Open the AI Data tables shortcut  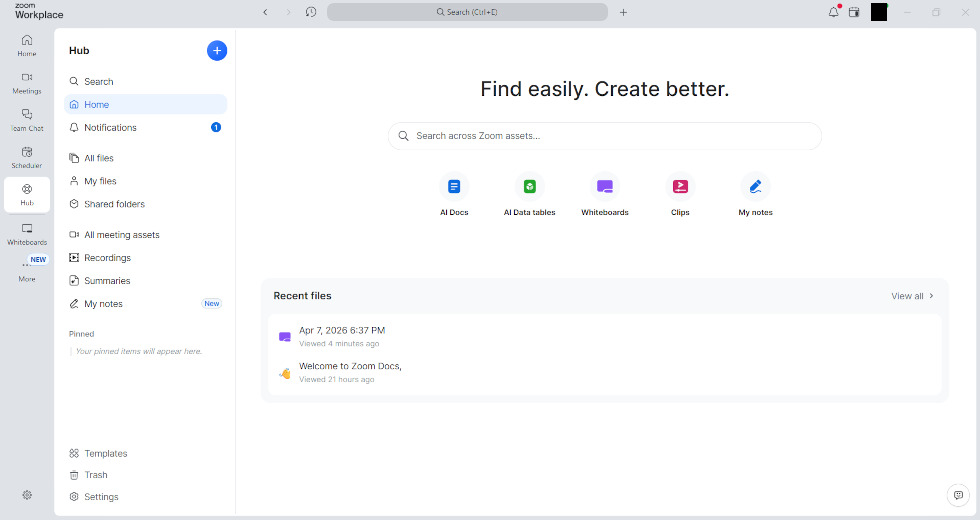(529, 186)
